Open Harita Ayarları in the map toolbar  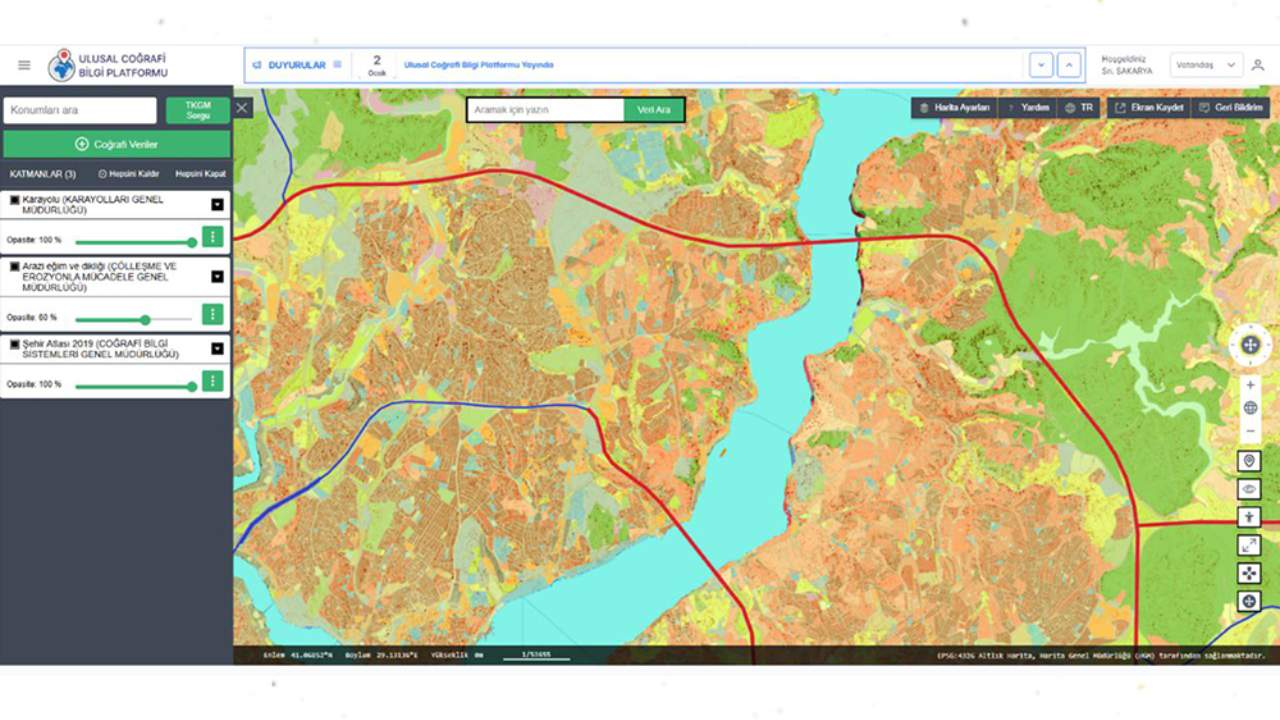pos(954,108)
